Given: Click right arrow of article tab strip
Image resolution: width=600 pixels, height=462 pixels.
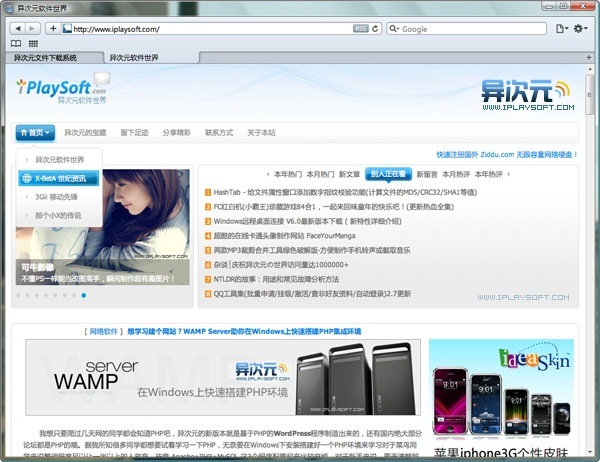Looking at the screenshot, I should [509, 175].
